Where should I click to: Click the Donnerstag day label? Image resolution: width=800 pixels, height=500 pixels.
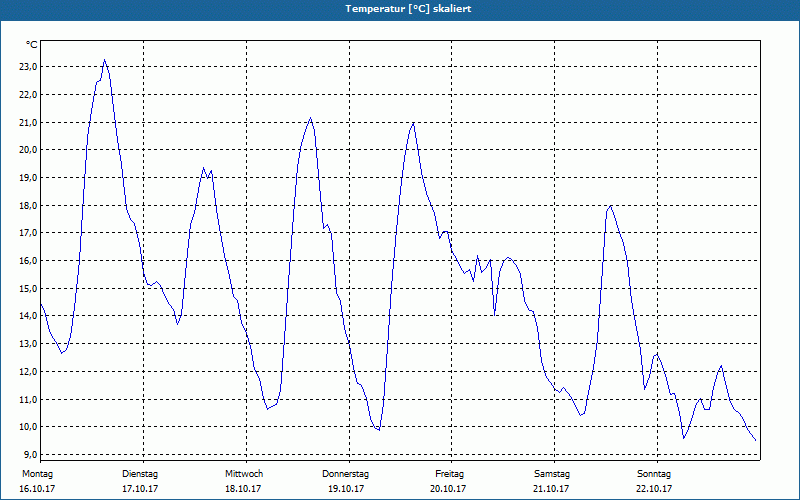coord(345,474)
